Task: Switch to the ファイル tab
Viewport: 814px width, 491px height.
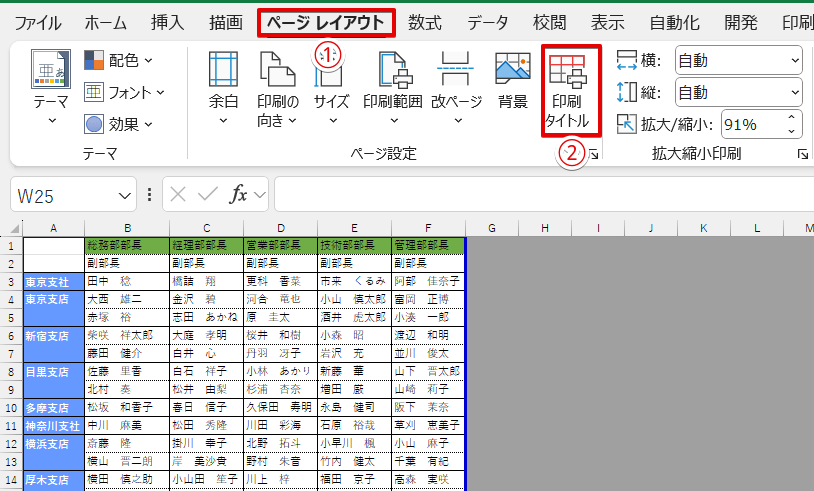Action: (38, 23)
